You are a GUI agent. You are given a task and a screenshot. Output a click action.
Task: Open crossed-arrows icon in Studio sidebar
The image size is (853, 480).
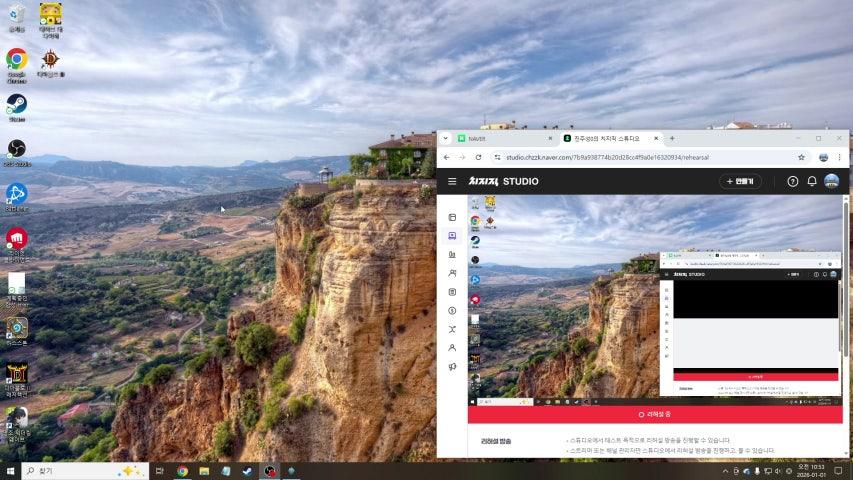tap(452, 329)
